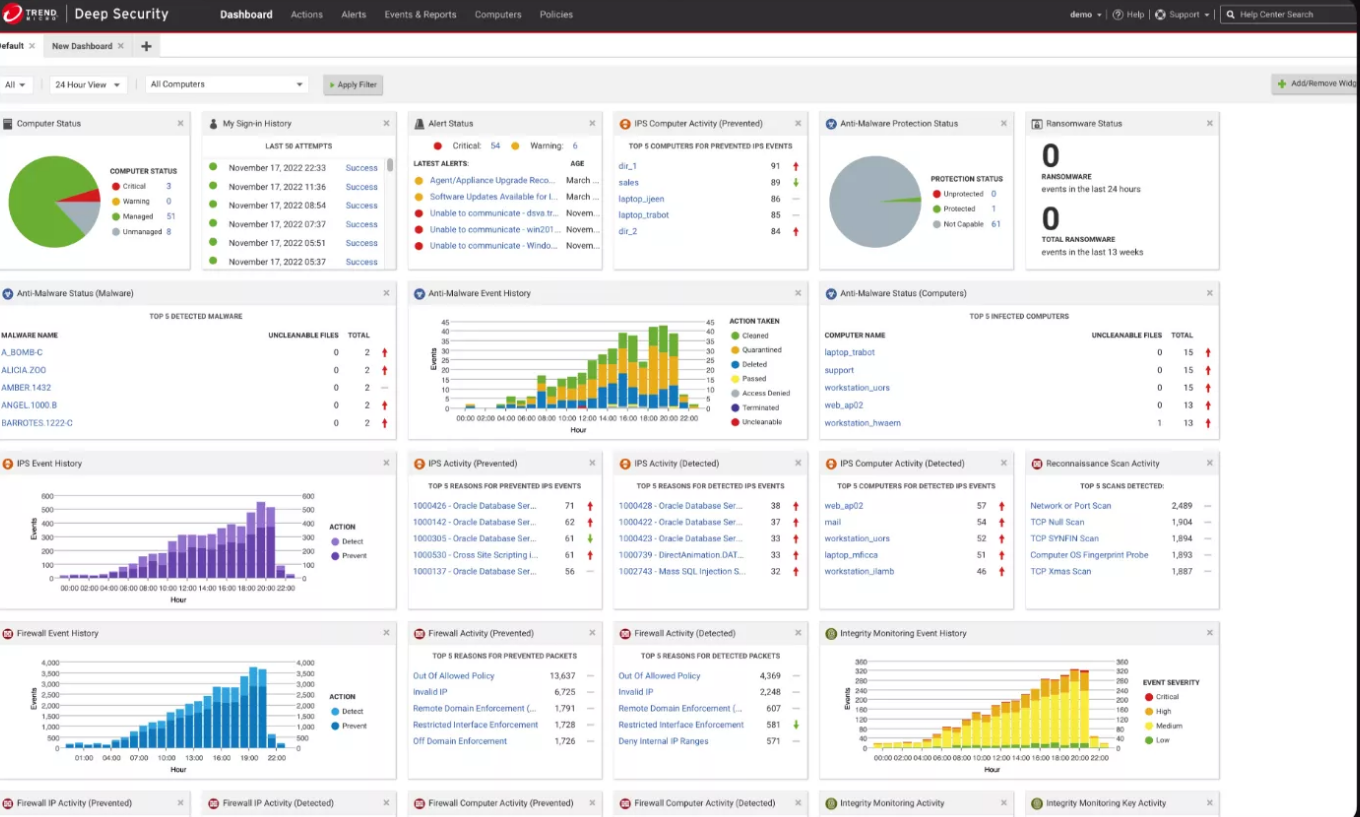Image resolution: width=1360 pixels, height=817 pixels.
Task: Click the Reconnaissance Scan Activity widget icon
Action: pyautogui.click(x=1035, y=463)
